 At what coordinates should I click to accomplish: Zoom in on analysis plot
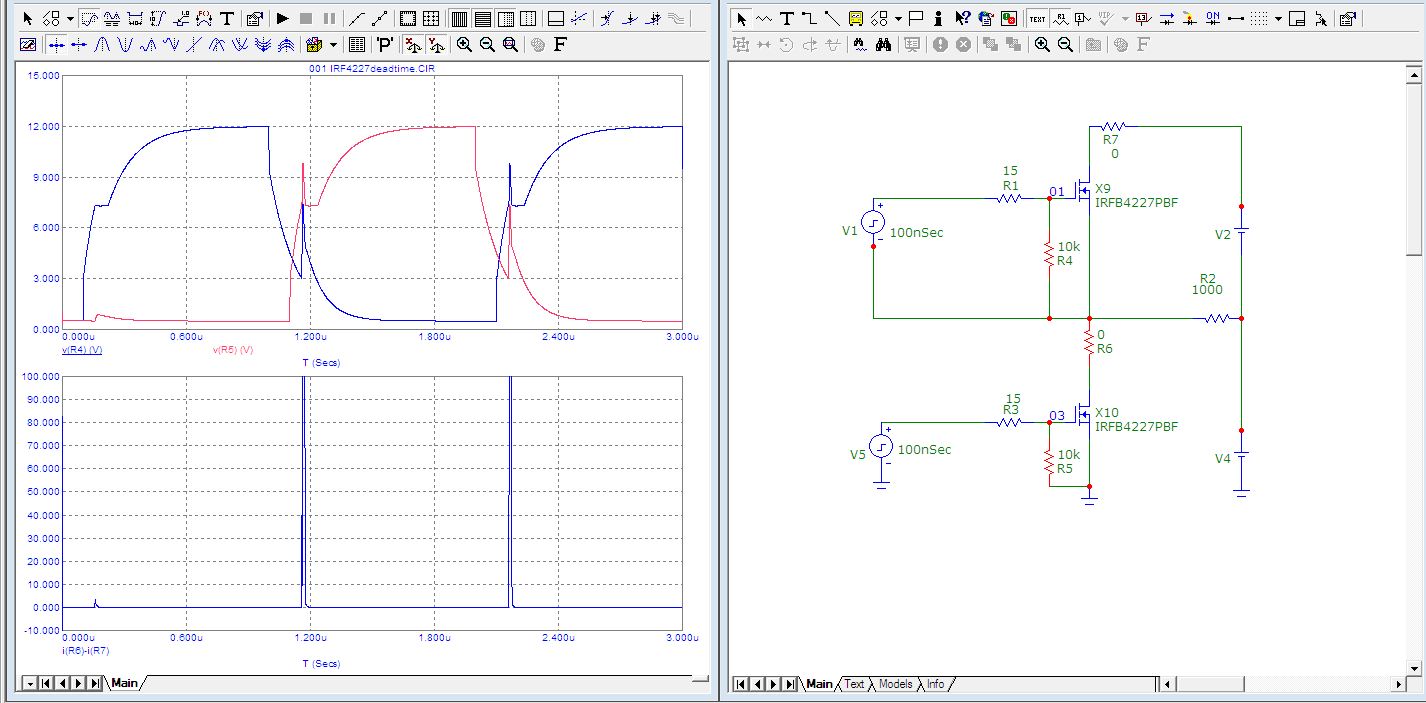[464, 44]
